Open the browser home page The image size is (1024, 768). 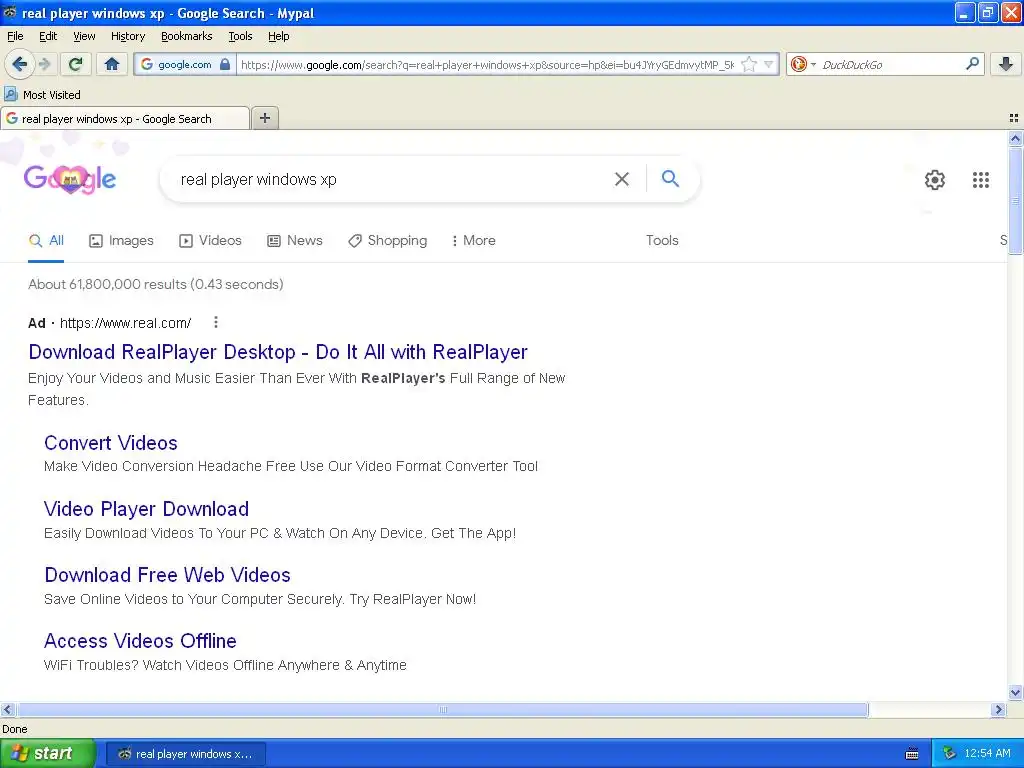112,64
